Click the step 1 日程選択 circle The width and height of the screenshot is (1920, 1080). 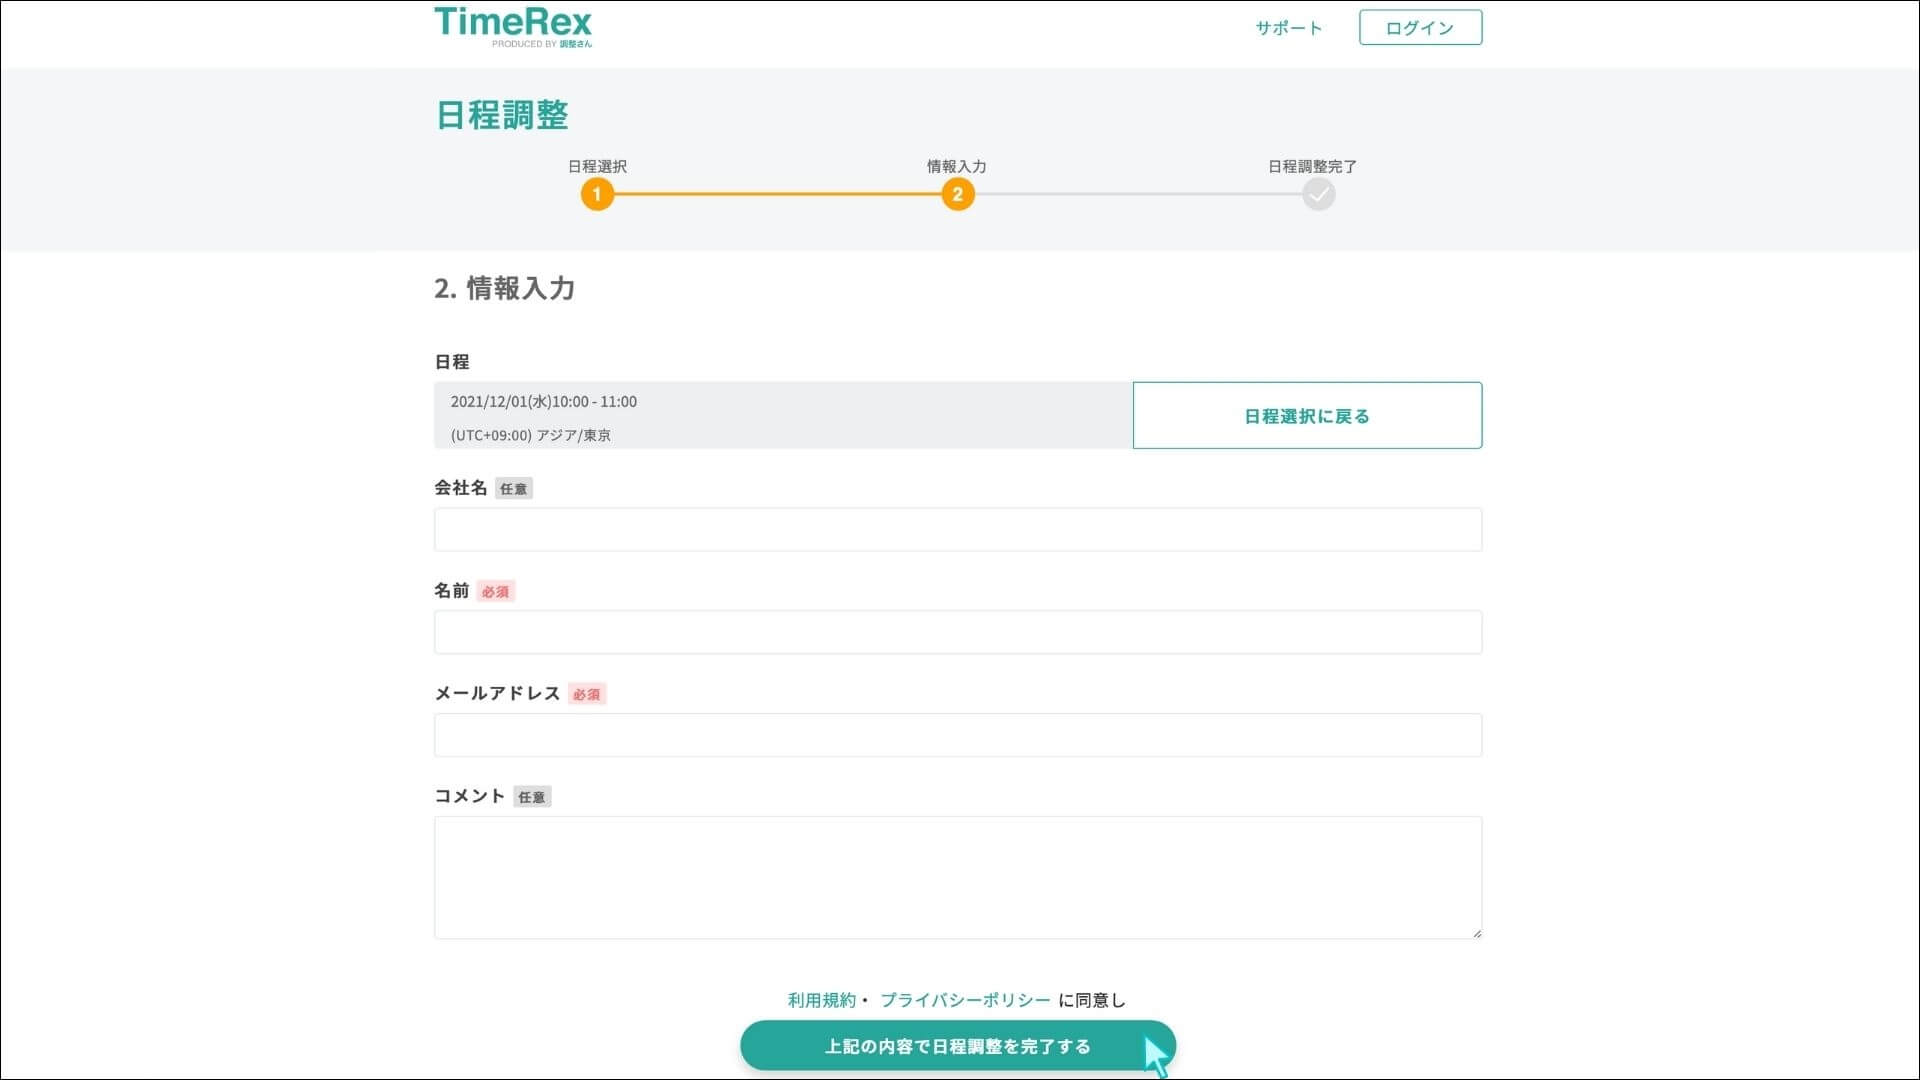pos(598,194)
